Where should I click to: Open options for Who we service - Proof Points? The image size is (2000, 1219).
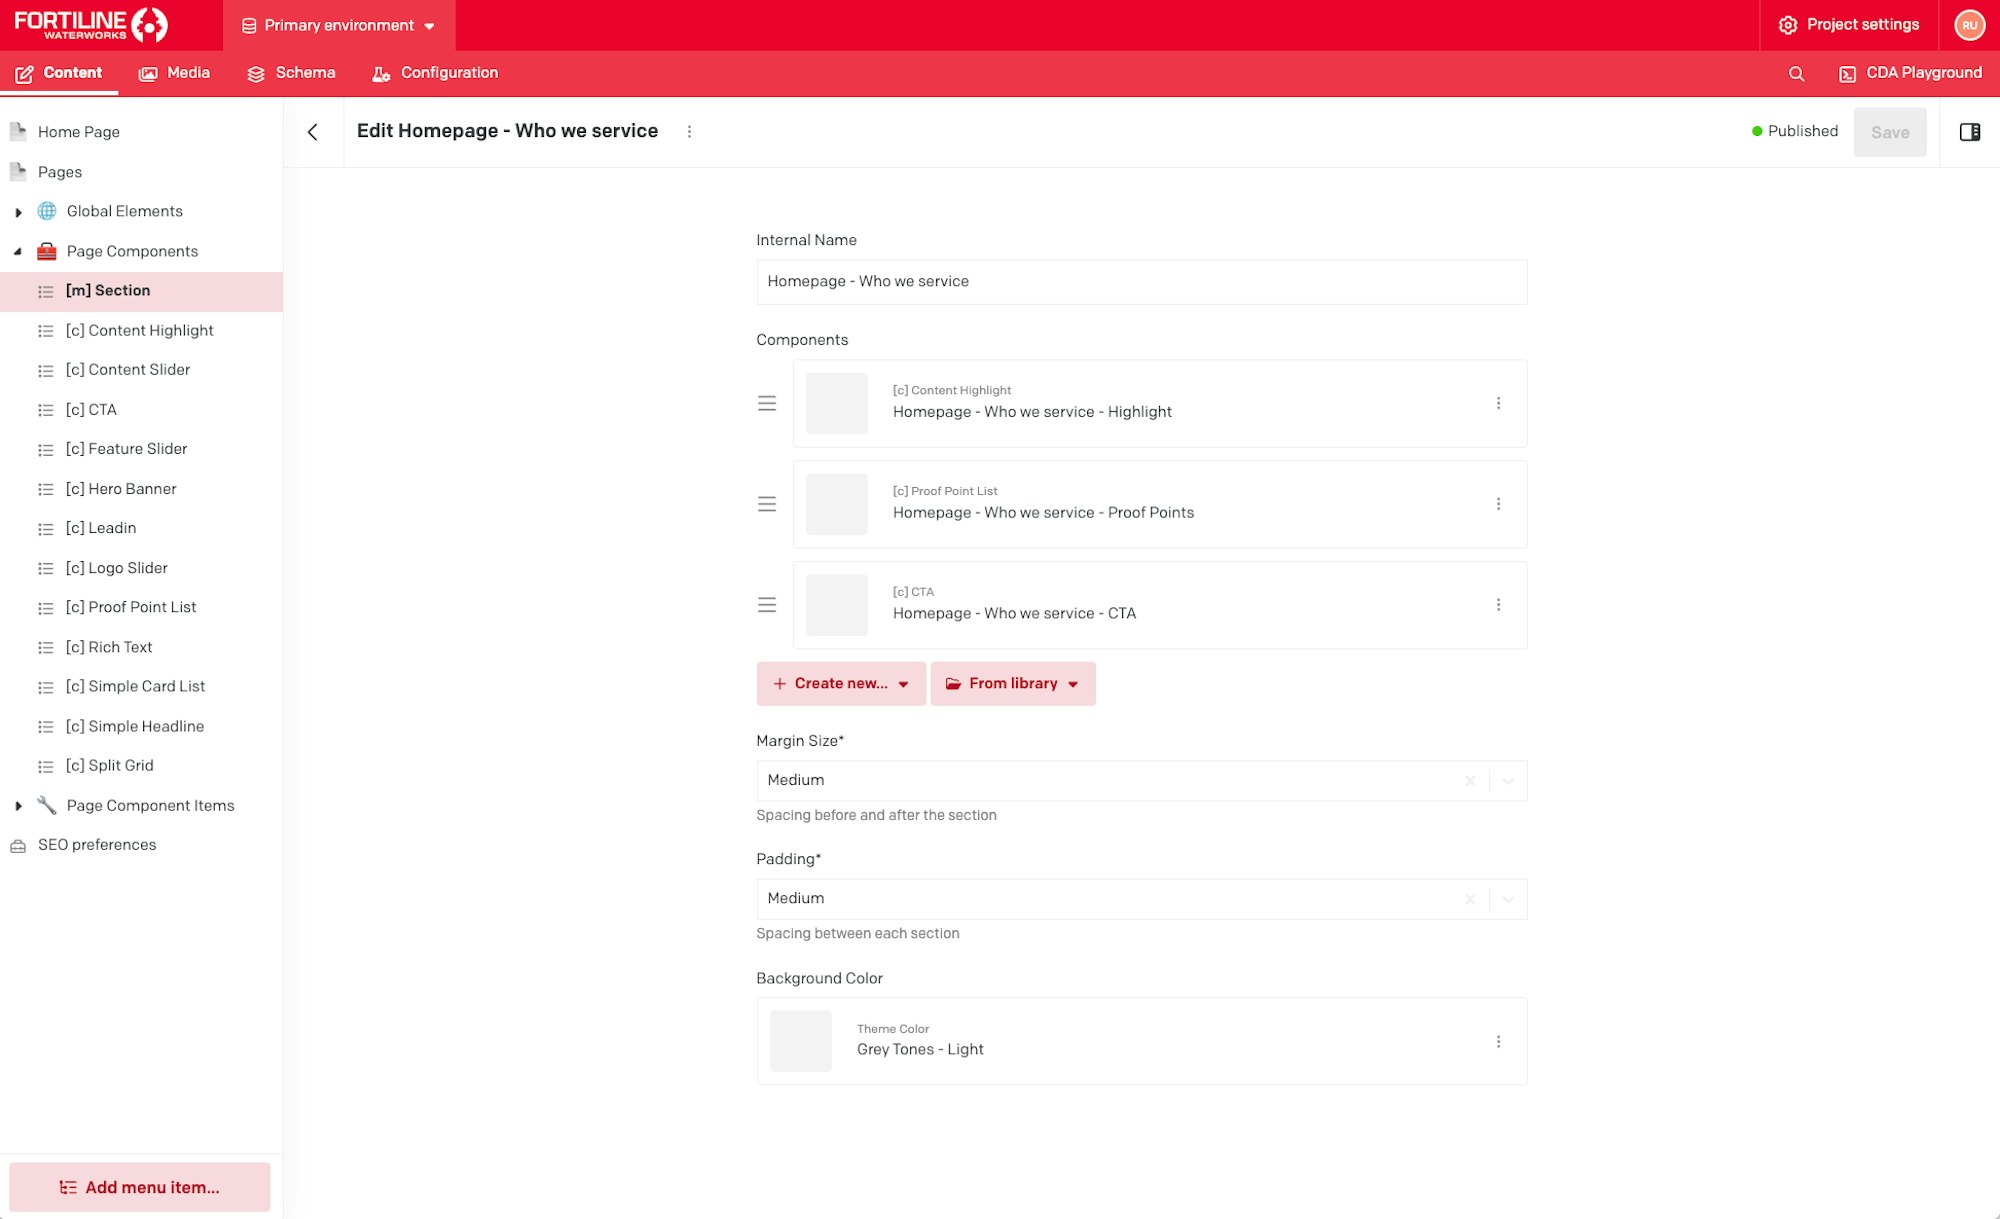[x=1498, y=504]
